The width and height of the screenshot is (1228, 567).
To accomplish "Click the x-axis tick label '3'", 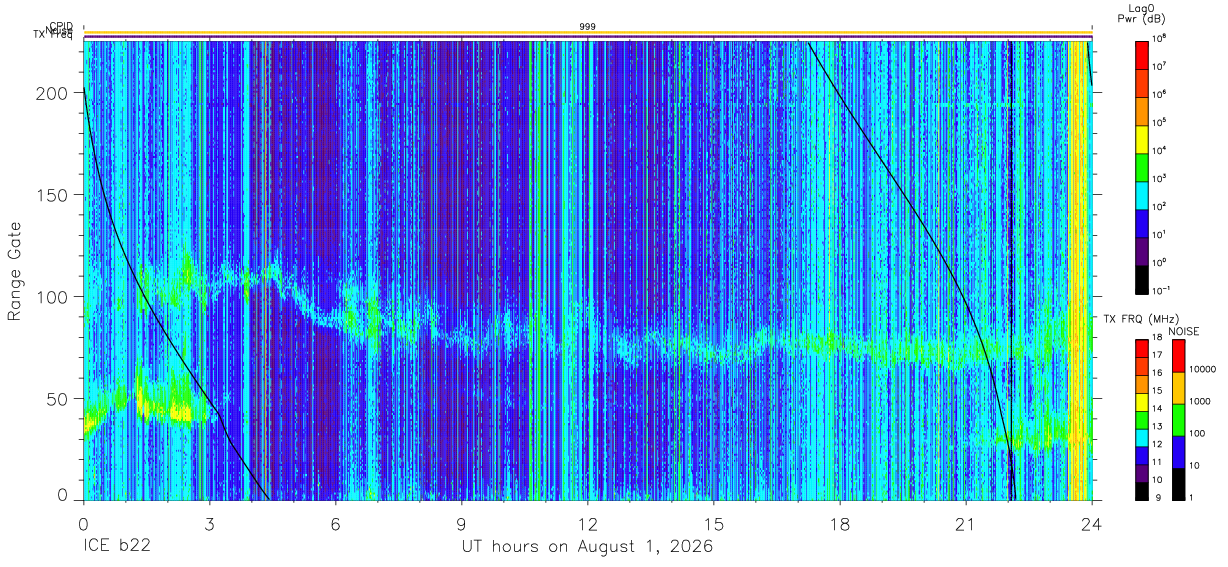I will click(209, 523).
